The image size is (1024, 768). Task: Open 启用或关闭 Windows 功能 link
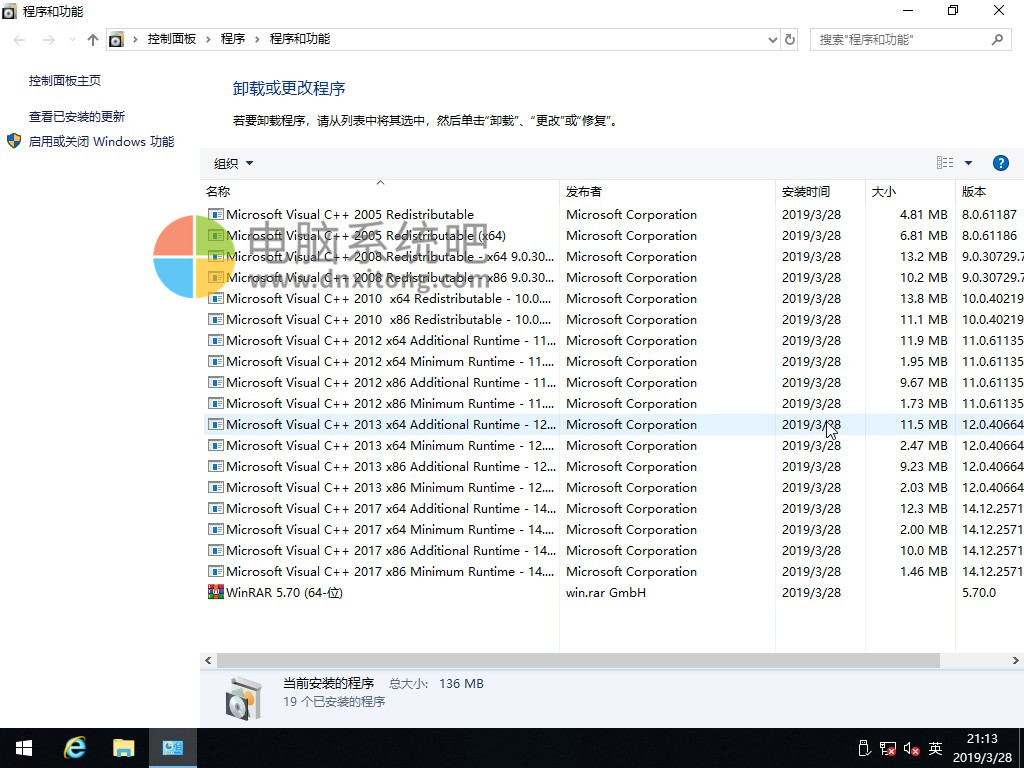[101, 141]
